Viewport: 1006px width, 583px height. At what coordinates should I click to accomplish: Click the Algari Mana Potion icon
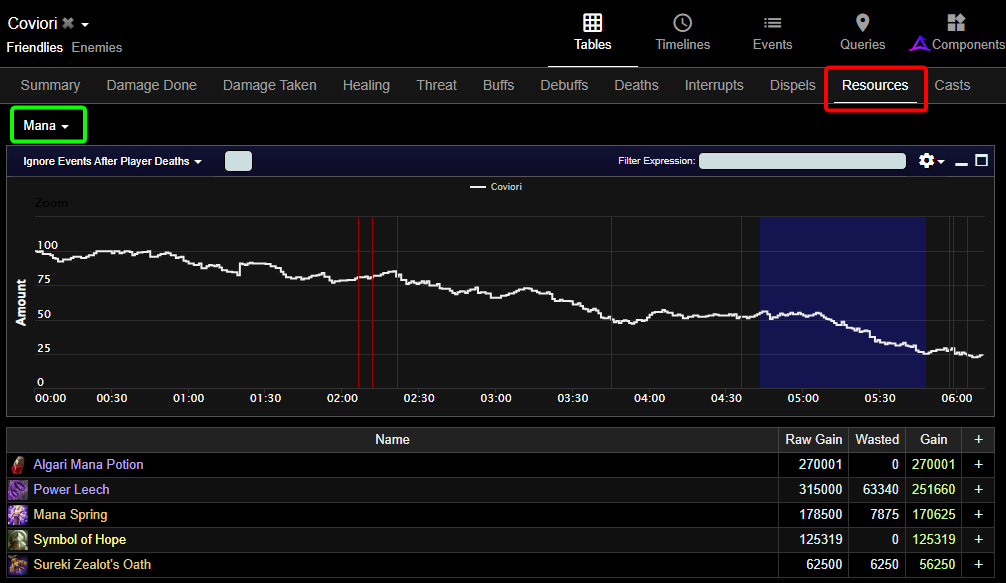(18, 464)
